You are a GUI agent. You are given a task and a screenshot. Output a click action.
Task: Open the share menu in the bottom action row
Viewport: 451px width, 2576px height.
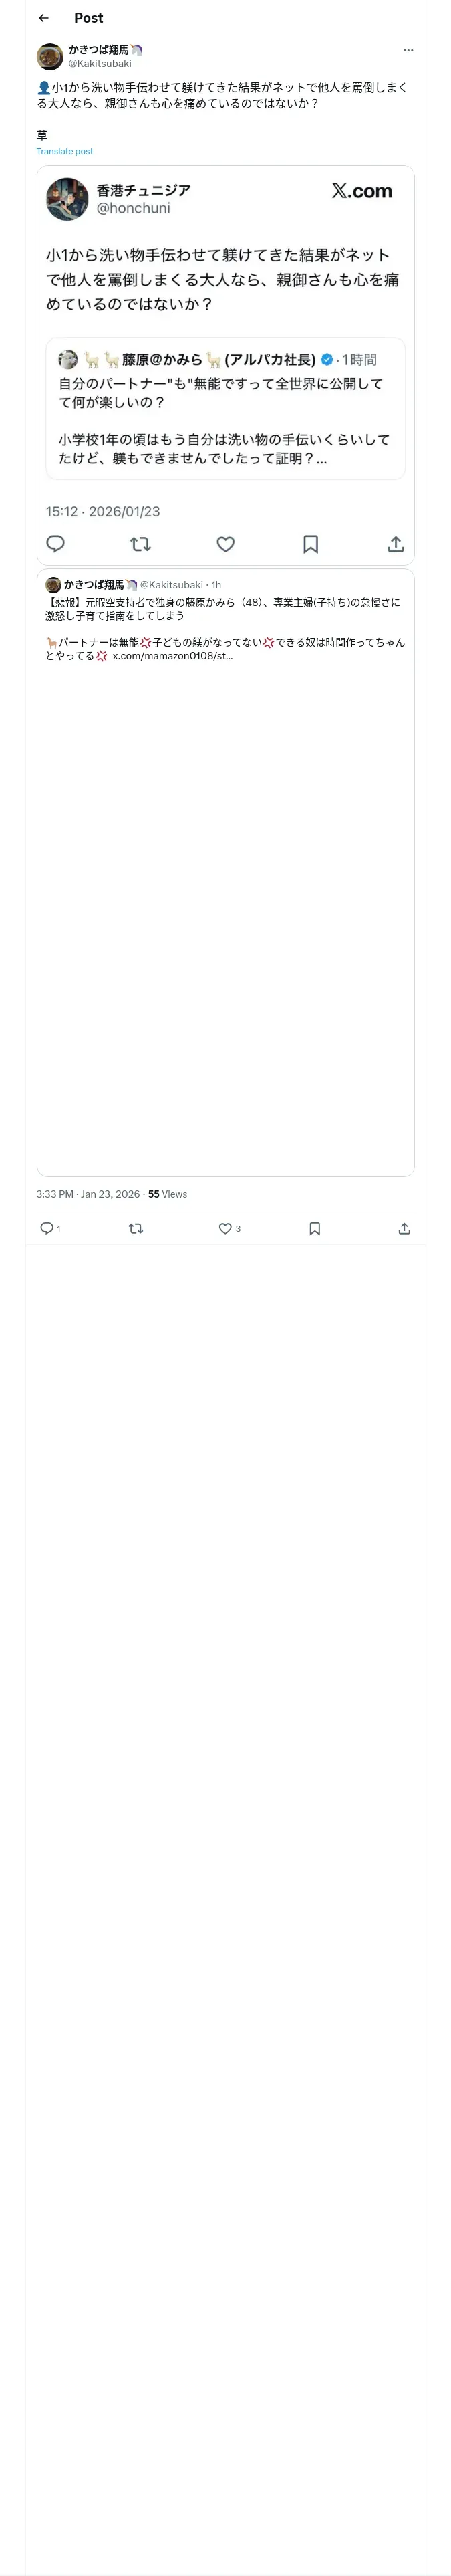(404, 1228)
